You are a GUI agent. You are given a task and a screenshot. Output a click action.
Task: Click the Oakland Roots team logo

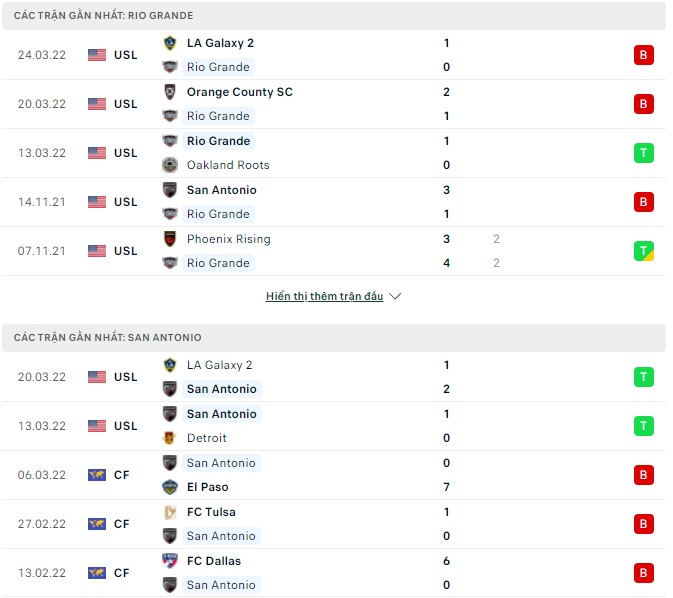point(169,165)
